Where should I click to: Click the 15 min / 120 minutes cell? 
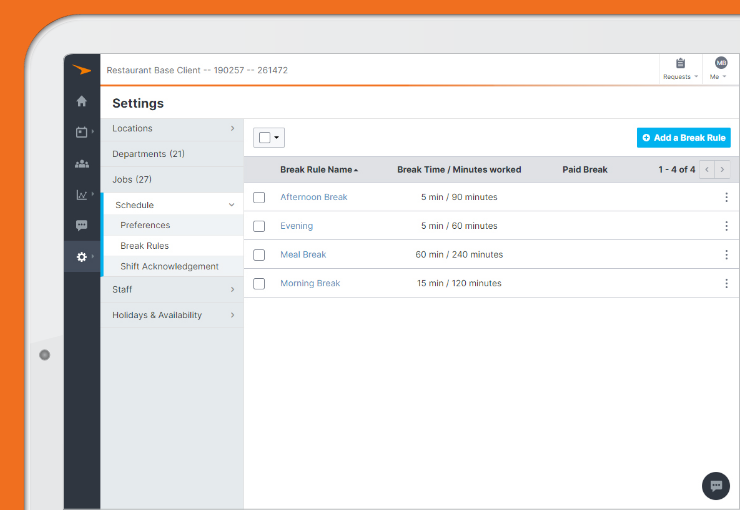pyautogui.click(x=459, y=284)
